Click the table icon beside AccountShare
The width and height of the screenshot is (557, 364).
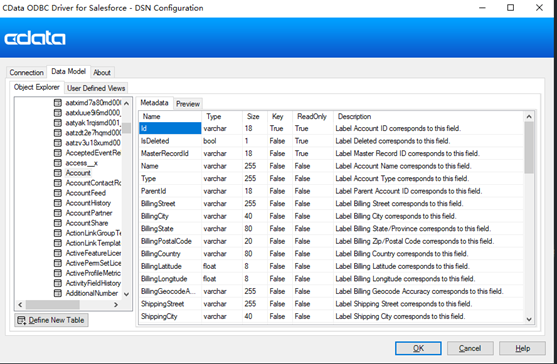coord(58,223)
